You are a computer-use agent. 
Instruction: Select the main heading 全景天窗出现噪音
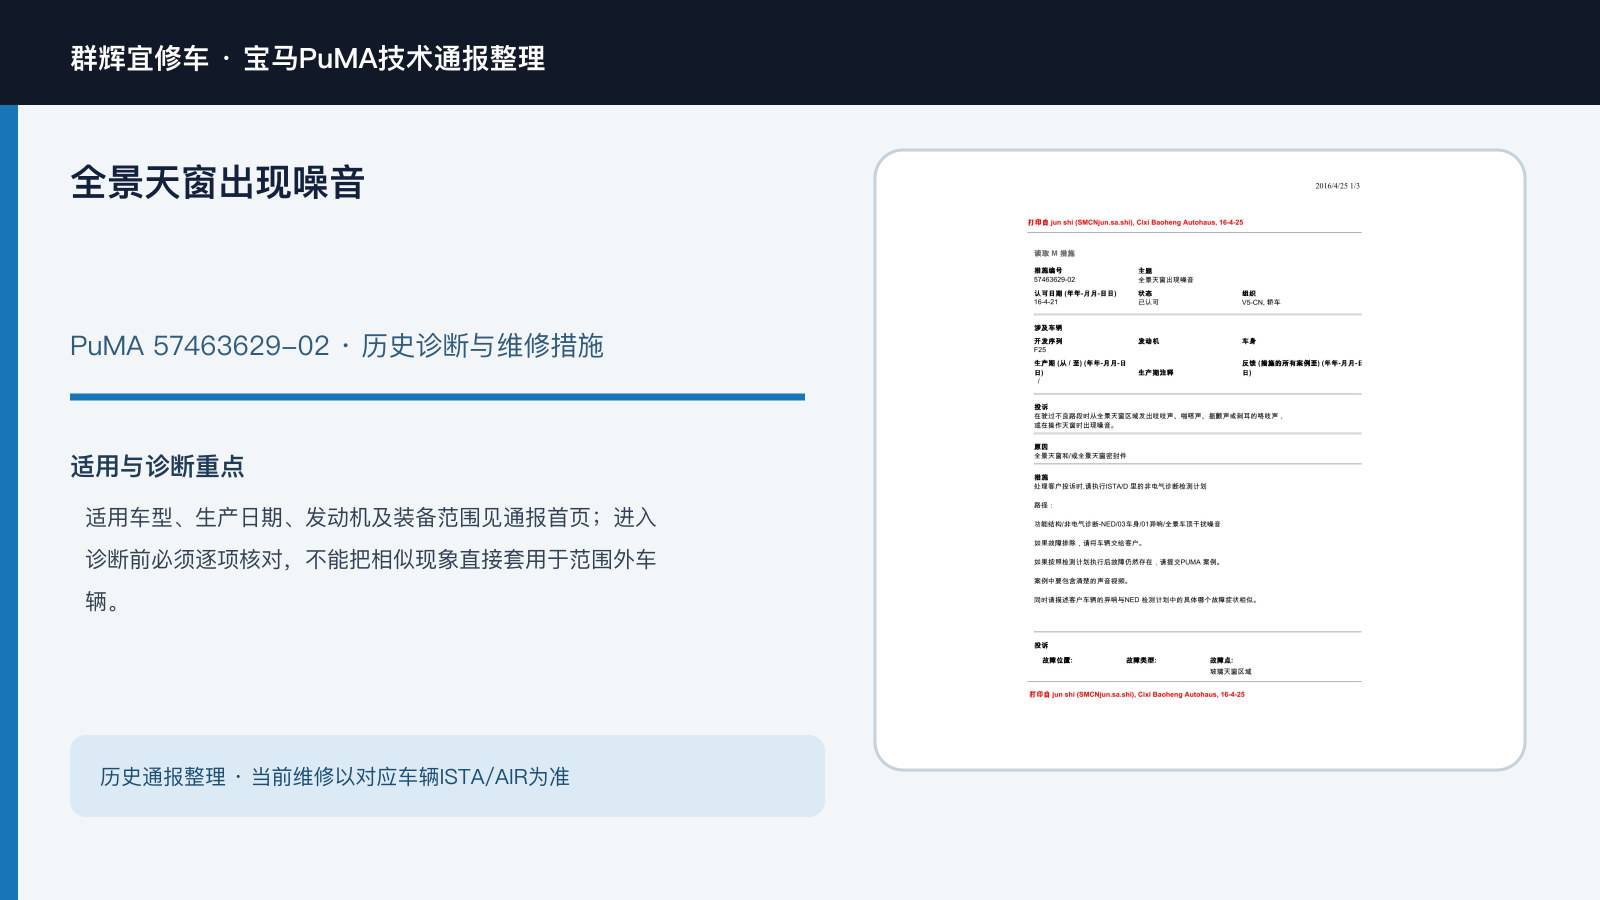point(217,183)
